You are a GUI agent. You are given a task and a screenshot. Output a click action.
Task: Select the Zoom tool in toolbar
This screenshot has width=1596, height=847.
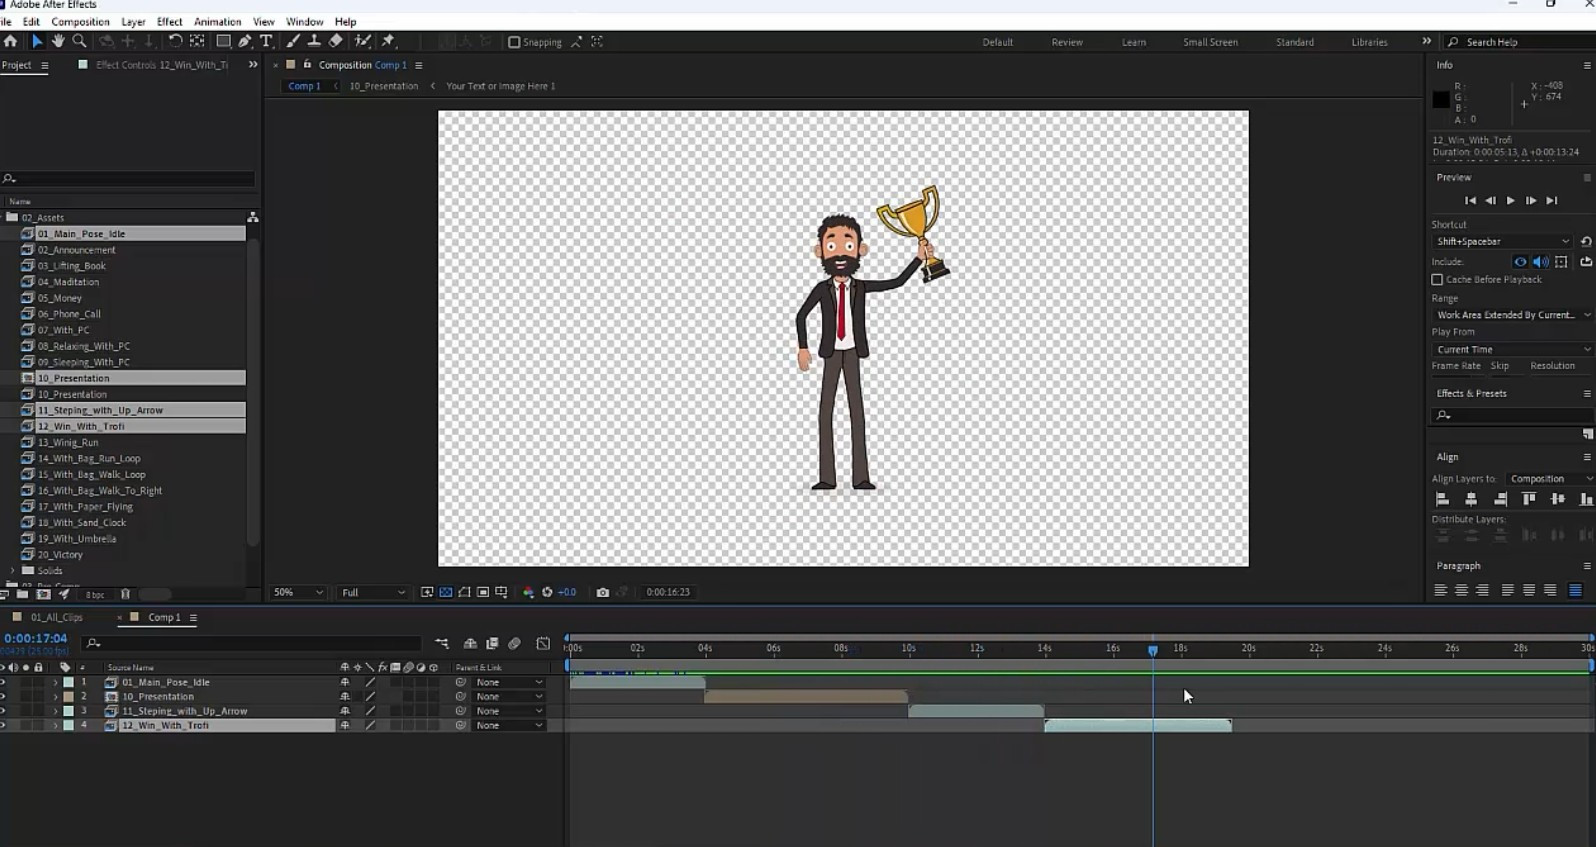pos(79,41)
